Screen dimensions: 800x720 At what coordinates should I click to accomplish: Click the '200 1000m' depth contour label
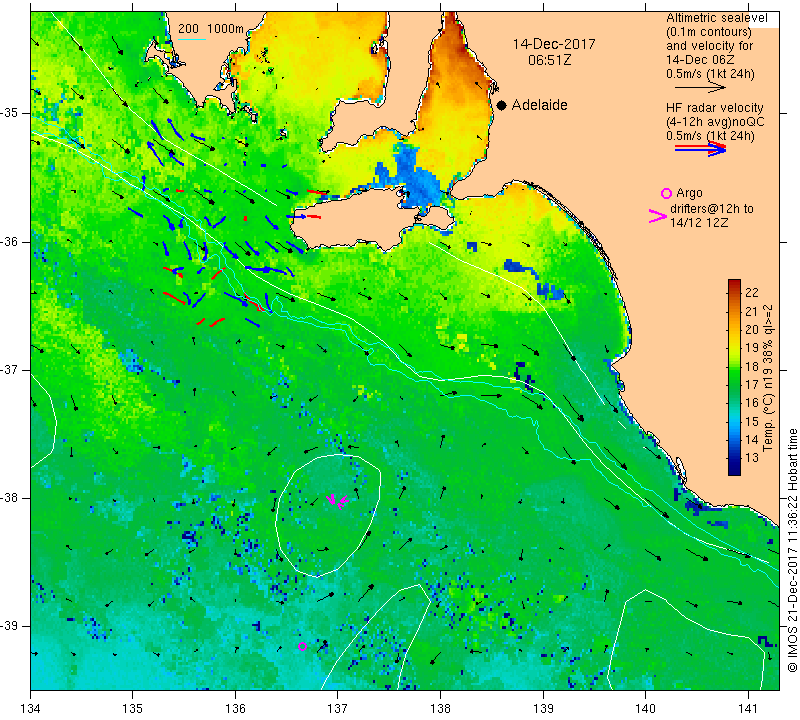pos(211,29)
